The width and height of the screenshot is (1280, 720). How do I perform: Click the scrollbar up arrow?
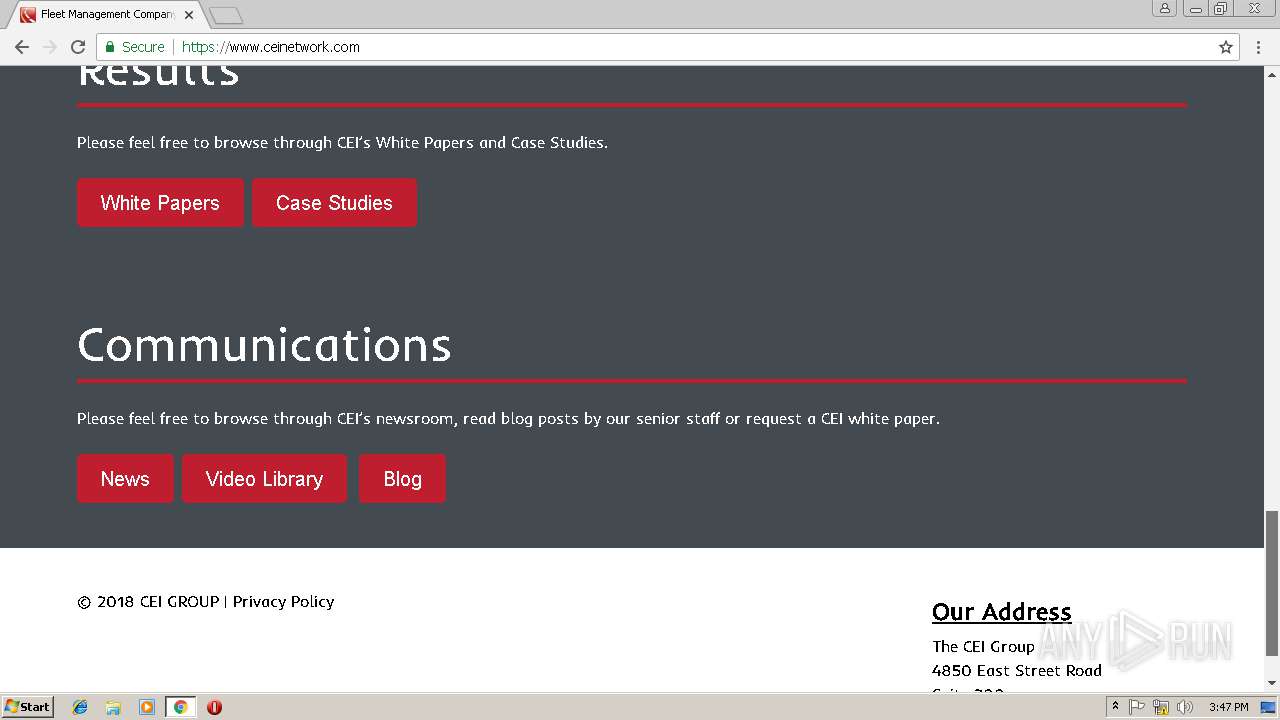[x=1272, y=74]
